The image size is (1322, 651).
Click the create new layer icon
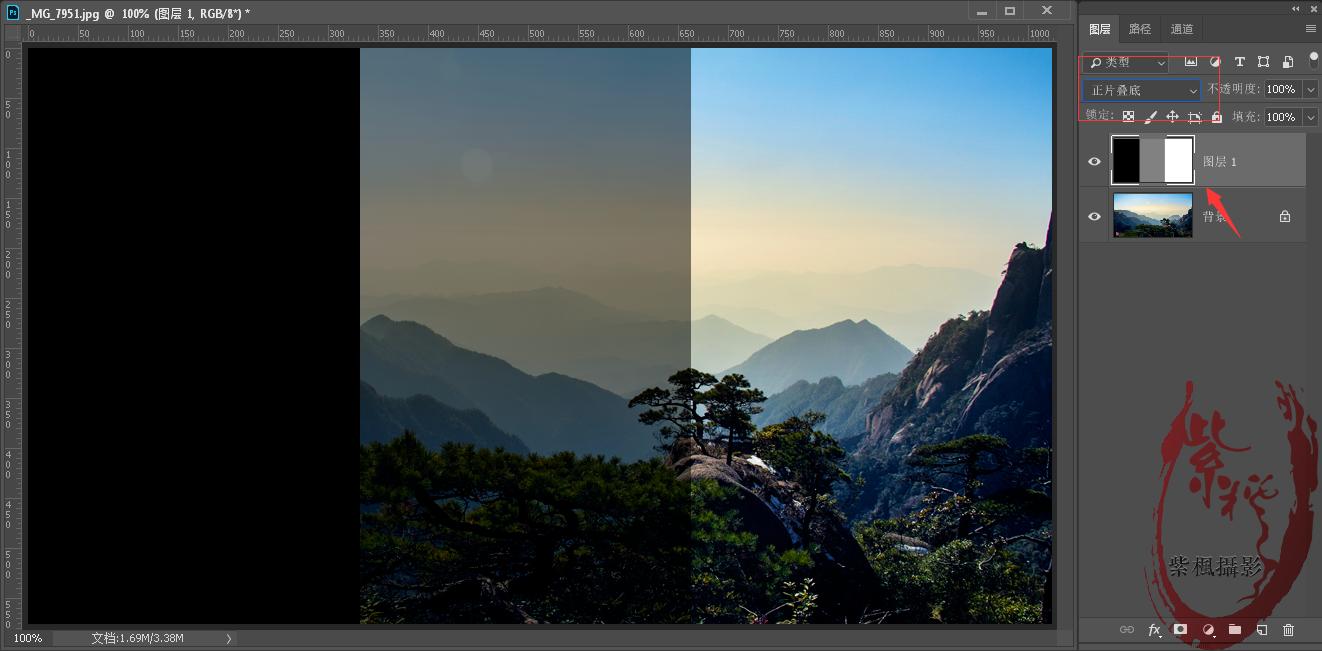(1262, 630)
